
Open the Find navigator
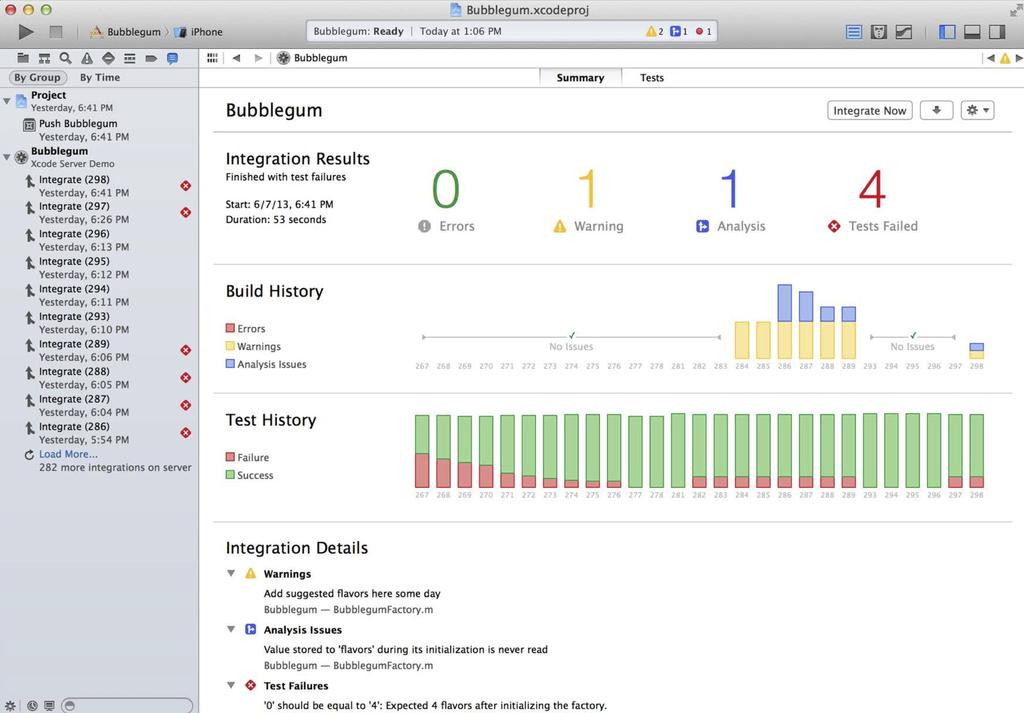tap(65, 58)
